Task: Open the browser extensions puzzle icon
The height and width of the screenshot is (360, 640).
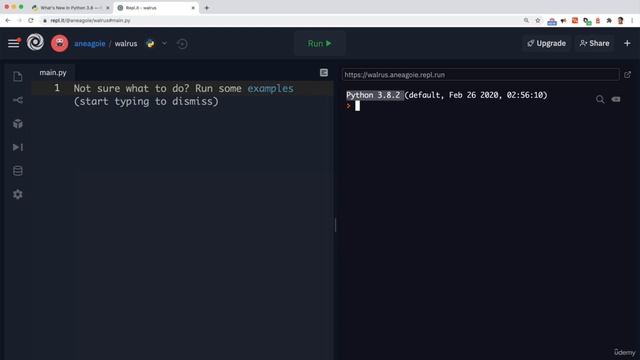Action: pos(609,20)
